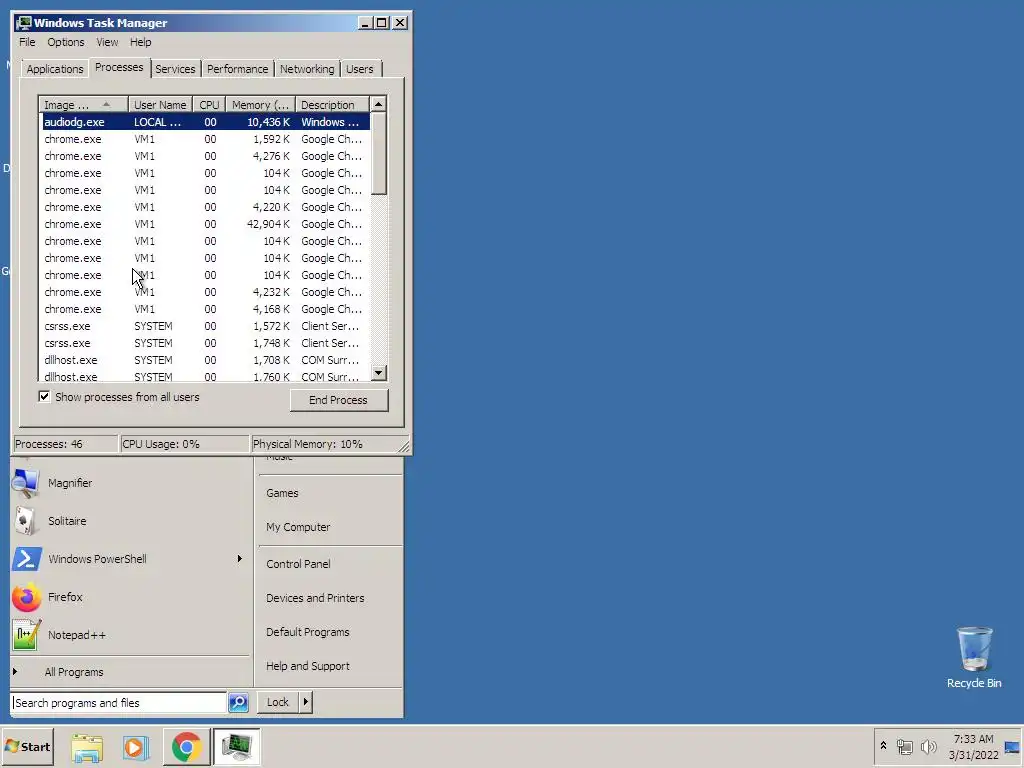
Task: Sort by Description column header
Action: [x=332, y=105]
